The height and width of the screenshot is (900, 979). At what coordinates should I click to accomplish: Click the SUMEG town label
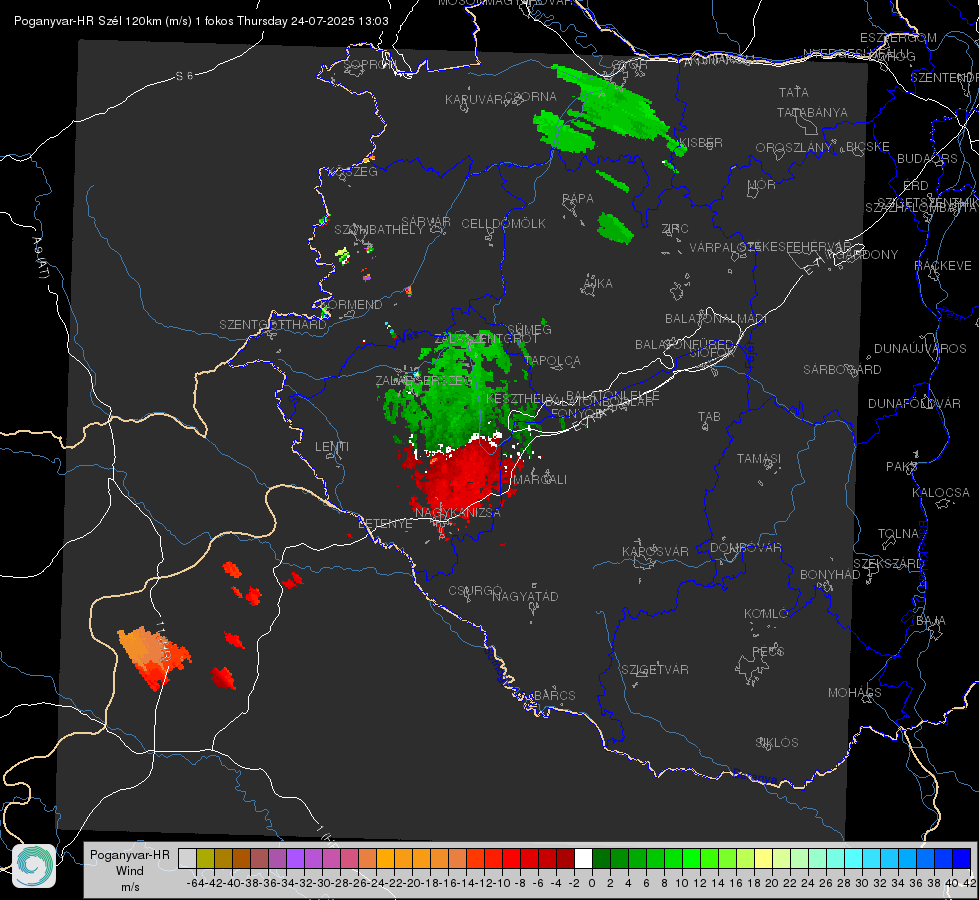click(529, 329)
